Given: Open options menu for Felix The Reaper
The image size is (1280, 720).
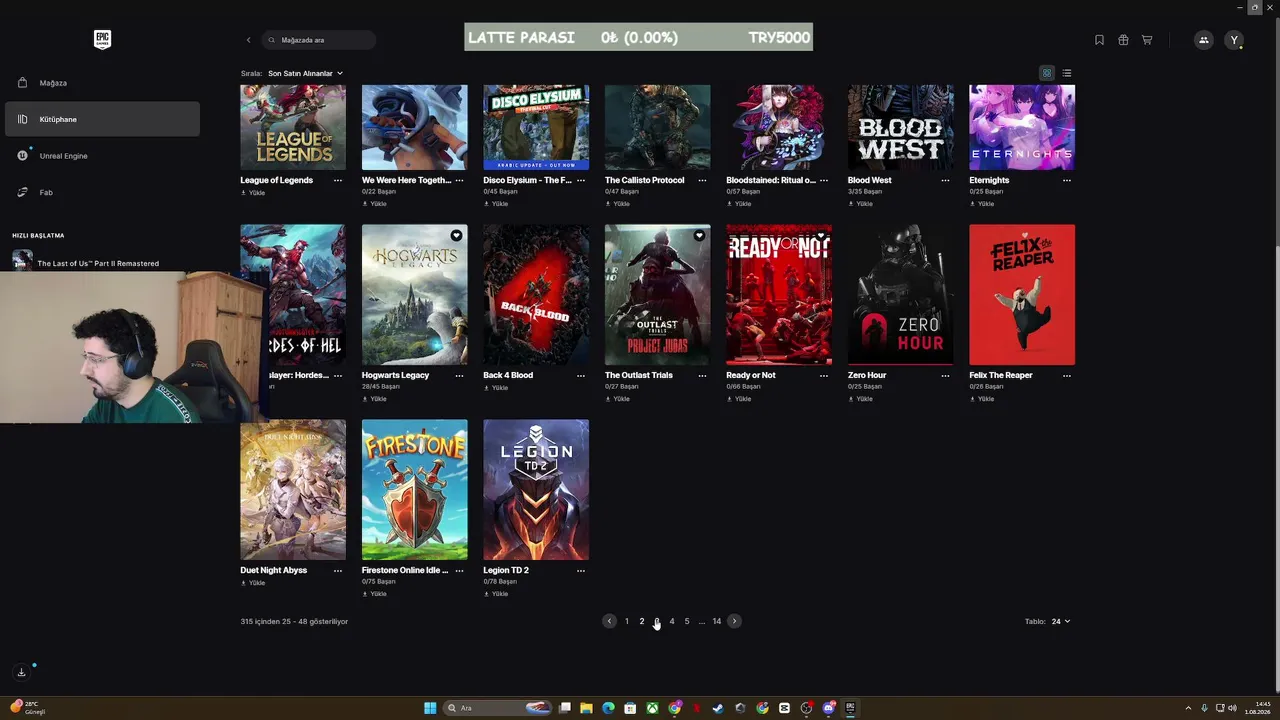Looking at the screenshot, I should tap(1067, 375).
